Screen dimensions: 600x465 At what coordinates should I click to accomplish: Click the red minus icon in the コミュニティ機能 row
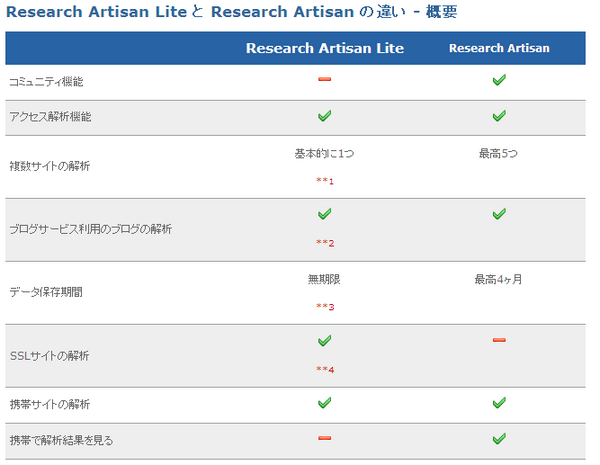point(324,79)
